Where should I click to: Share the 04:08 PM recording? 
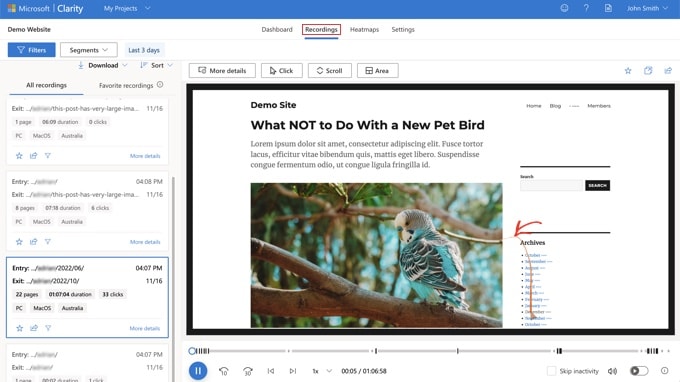coord(33,242)
